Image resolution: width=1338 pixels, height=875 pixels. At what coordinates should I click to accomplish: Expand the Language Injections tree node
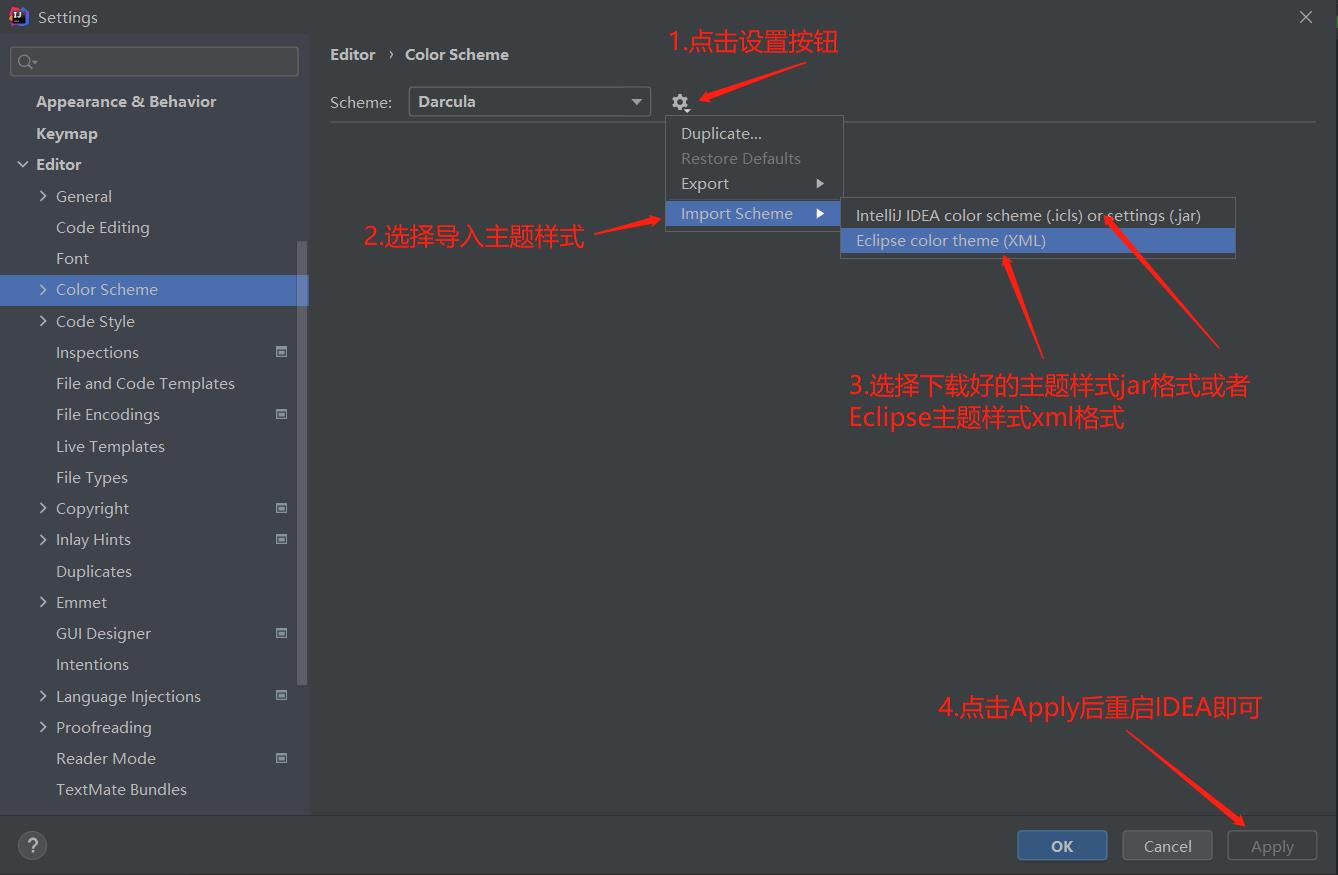pos(43,696)
